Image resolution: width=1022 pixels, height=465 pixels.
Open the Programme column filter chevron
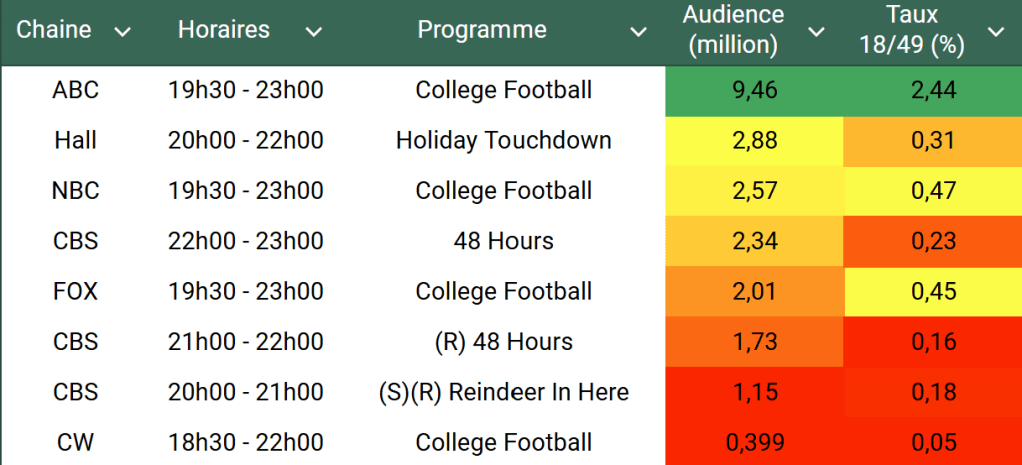click(x=638, y=32)
